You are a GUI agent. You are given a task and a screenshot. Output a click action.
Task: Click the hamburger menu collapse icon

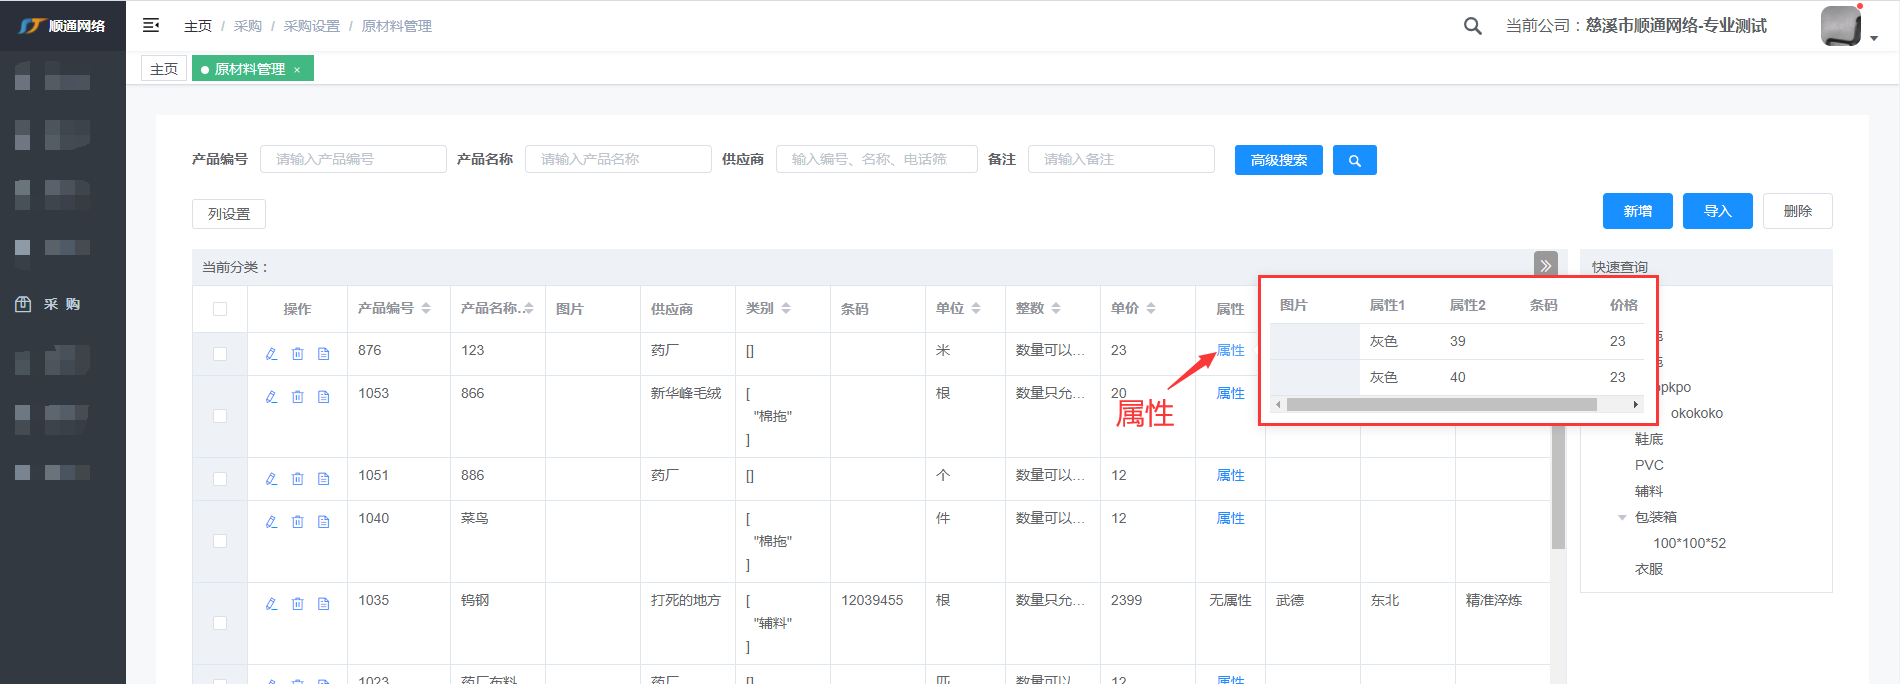tap(151, 25)
